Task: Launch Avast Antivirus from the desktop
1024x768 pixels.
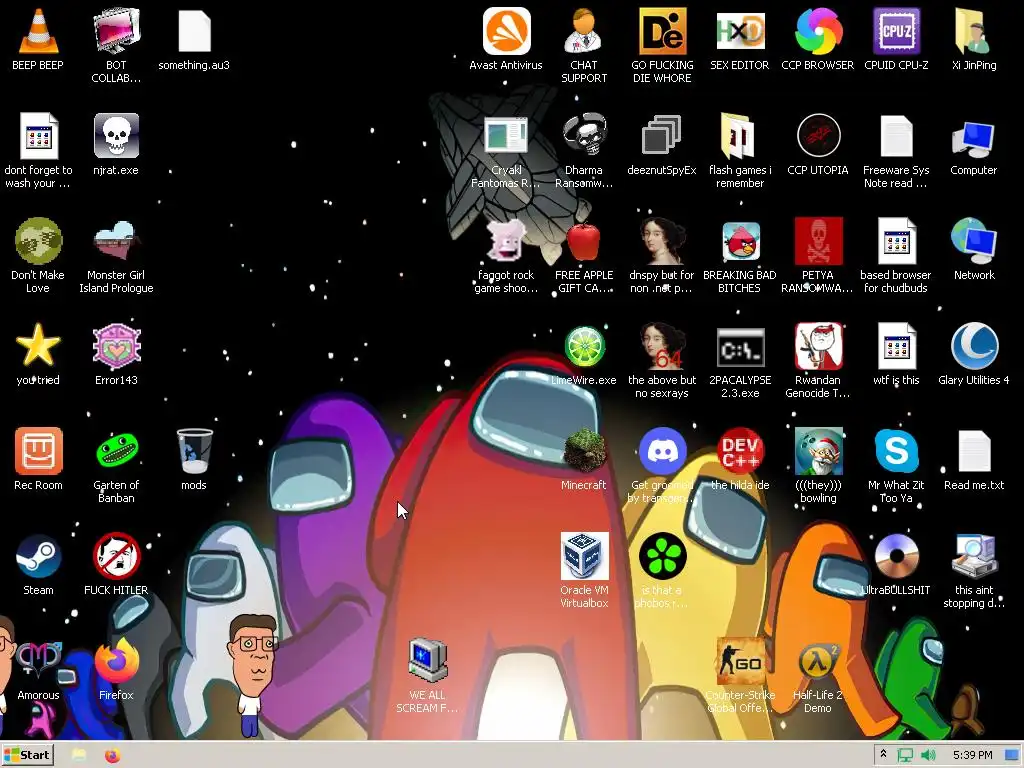Action: (x=506, y=31)
